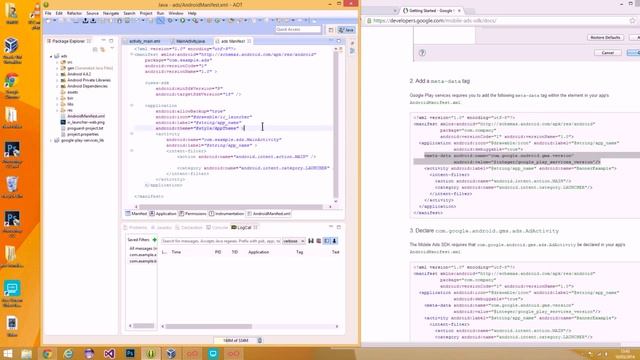Screen dimensions: 640x360
Task: Click the Save log icon in LogCat
Action: tap(311, 241)
